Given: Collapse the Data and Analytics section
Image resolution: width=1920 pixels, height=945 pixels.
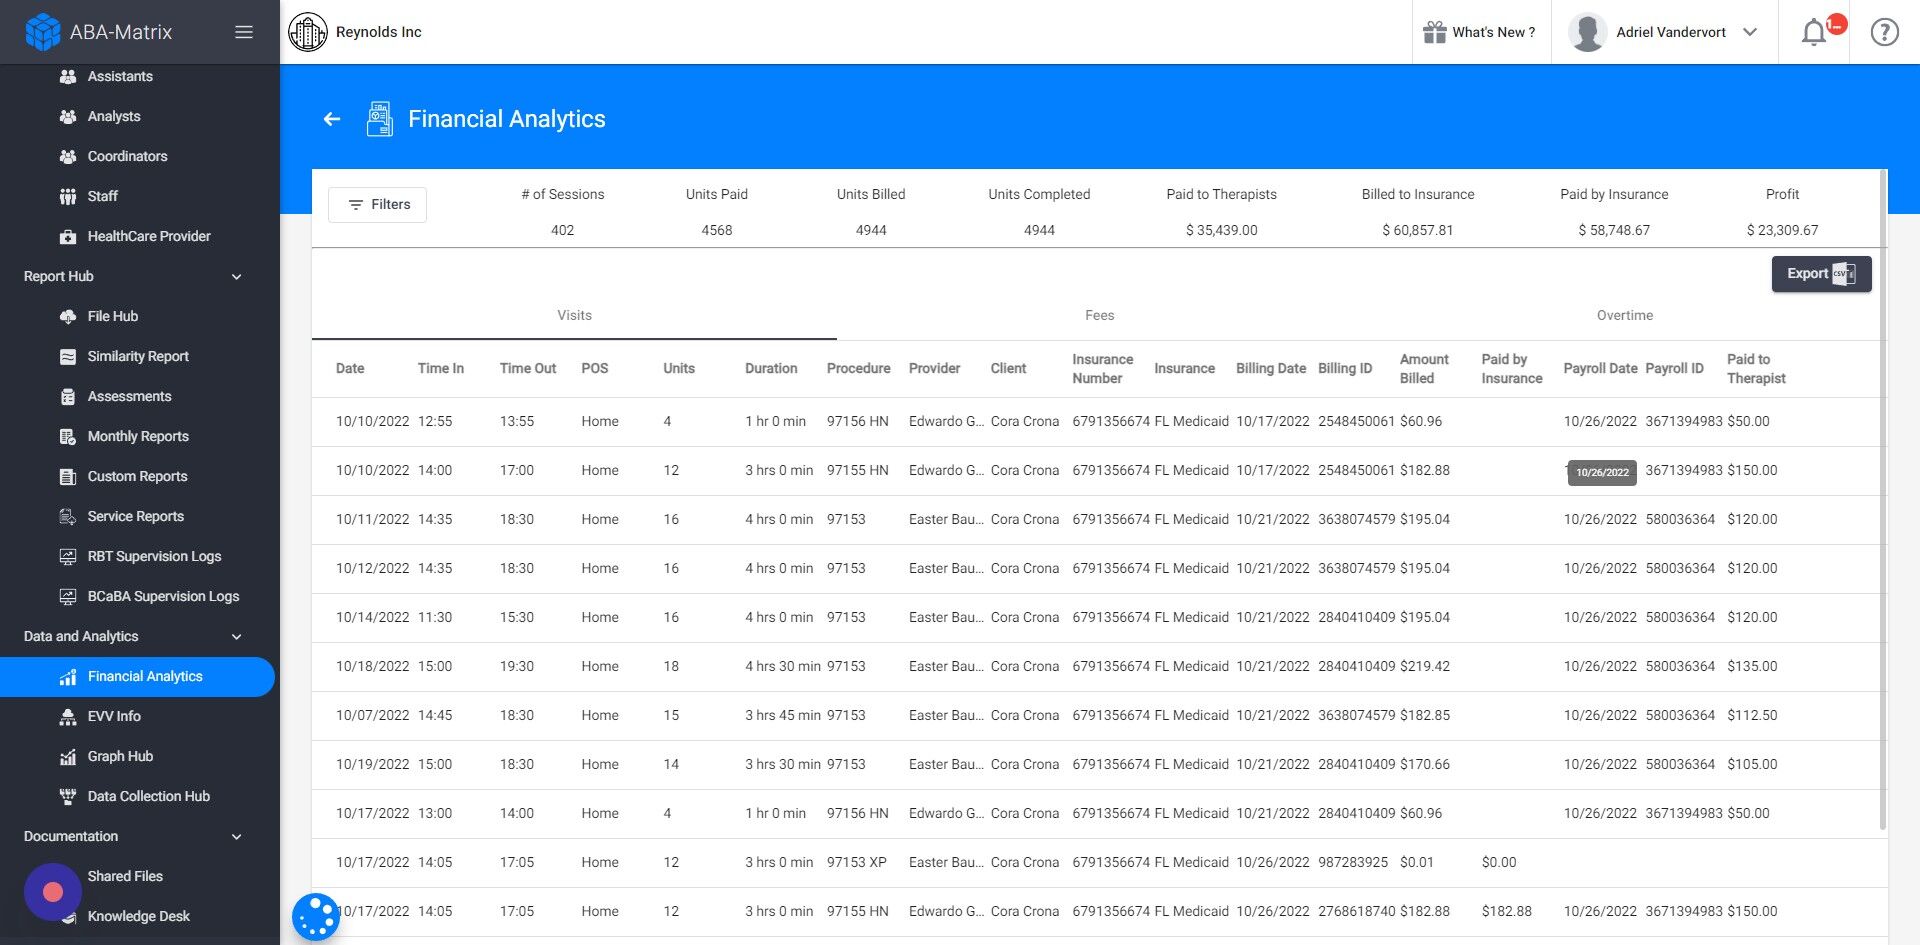Looking at the screenshot, I should (236, 636).
